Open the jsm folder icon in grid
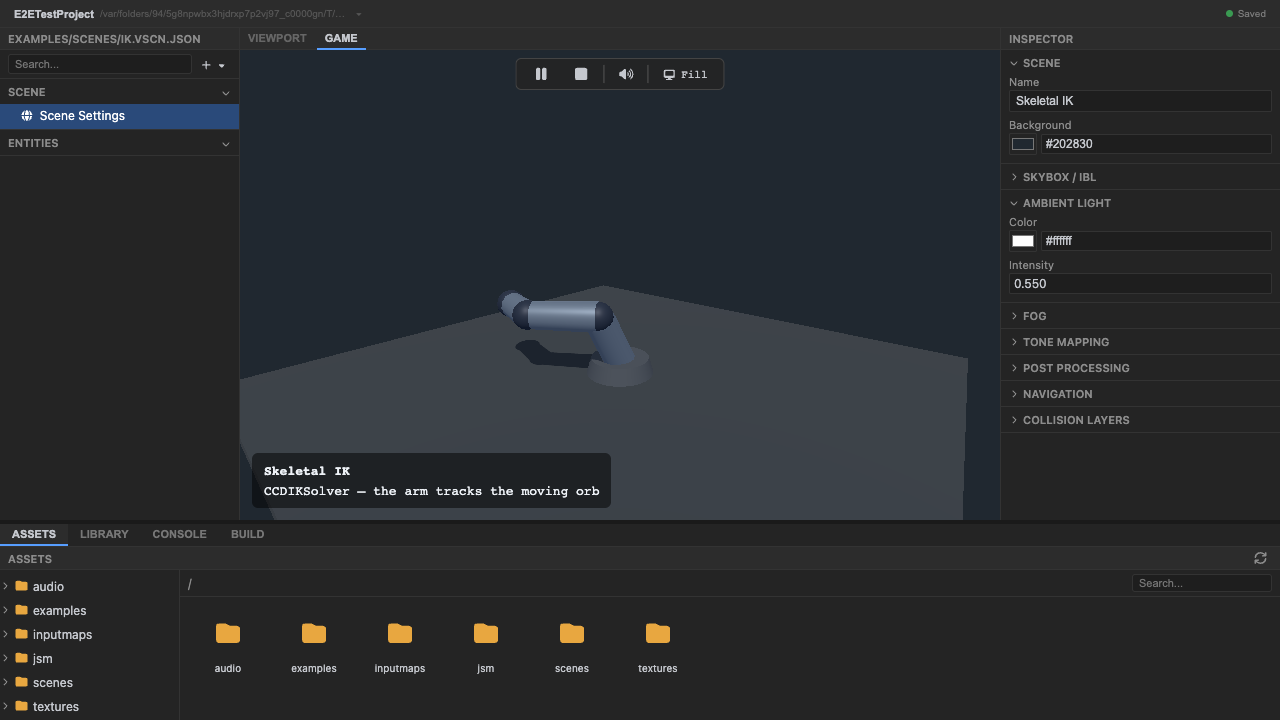The height and width of the screenshot is (720, 1280). [486, 633]
